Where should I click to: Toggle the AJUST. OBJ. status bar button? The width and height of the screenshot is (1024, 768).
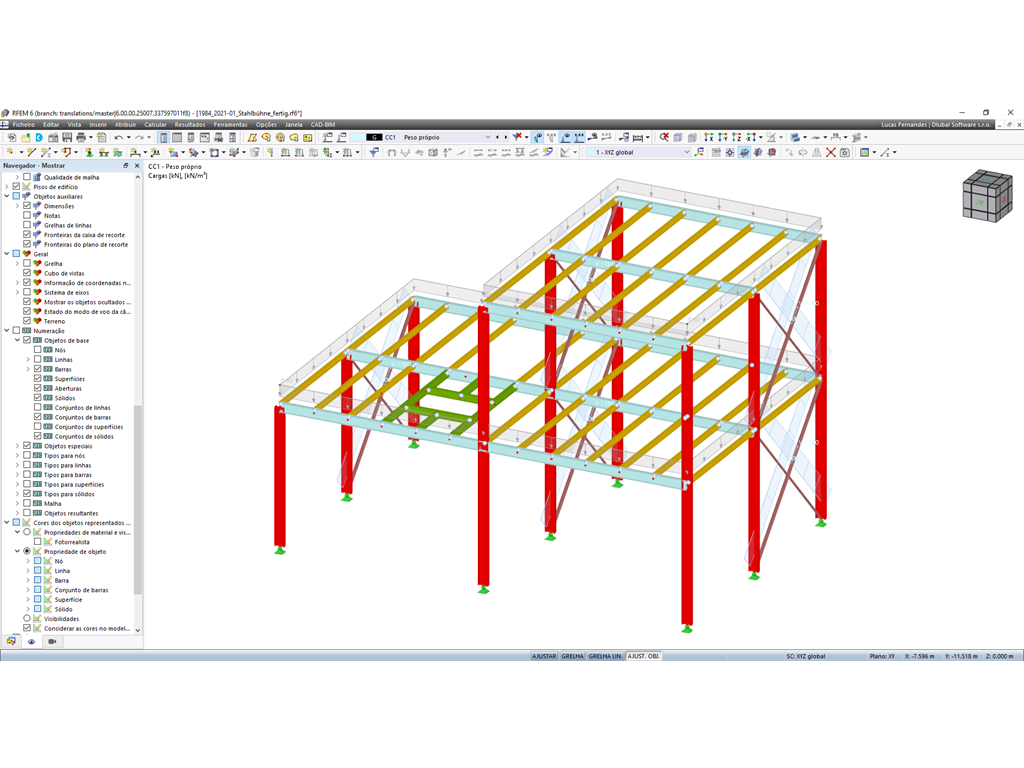click(644, 656)
